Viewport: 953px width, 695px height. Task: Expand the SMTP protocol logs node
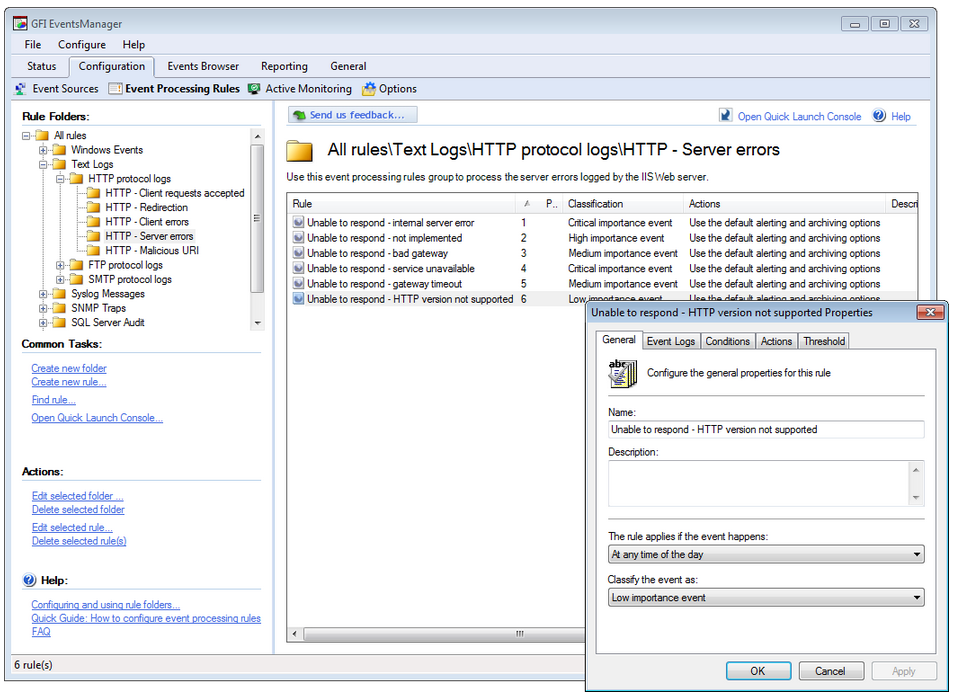coord(60,279)
